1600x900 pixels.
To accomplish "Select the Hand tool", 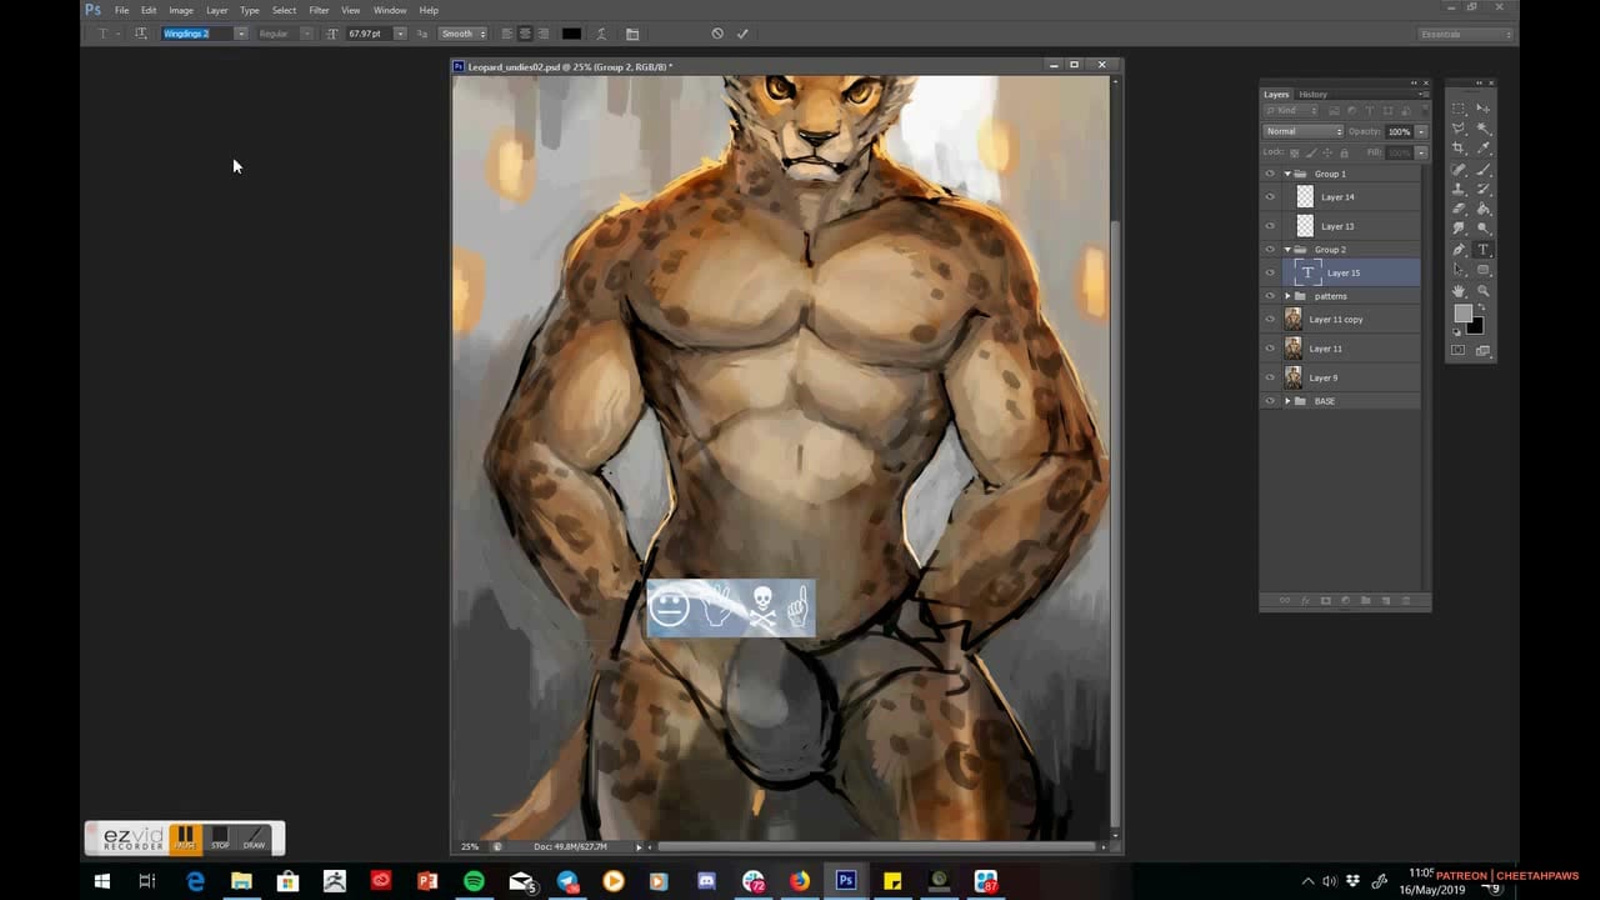I will (x=1459, y=291).
